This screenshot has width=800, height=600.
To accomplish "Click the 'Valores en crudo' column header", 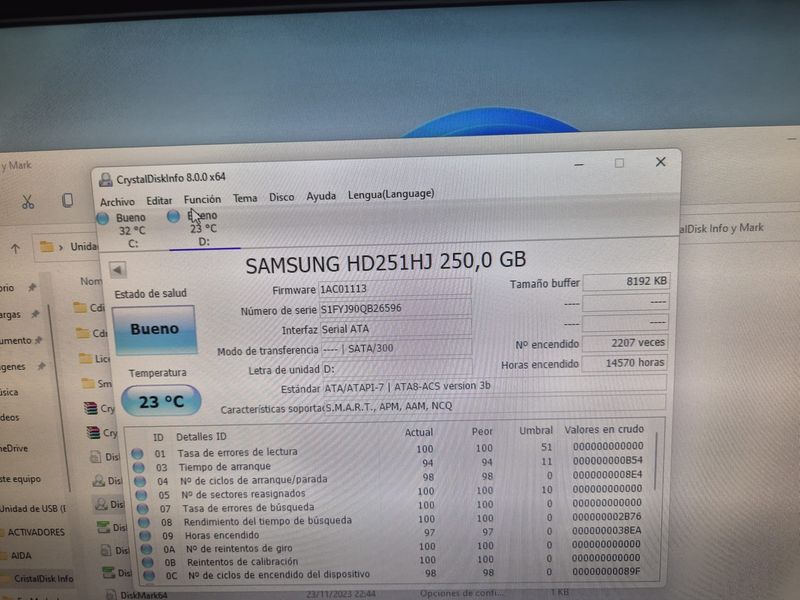I will pos(604,430).
